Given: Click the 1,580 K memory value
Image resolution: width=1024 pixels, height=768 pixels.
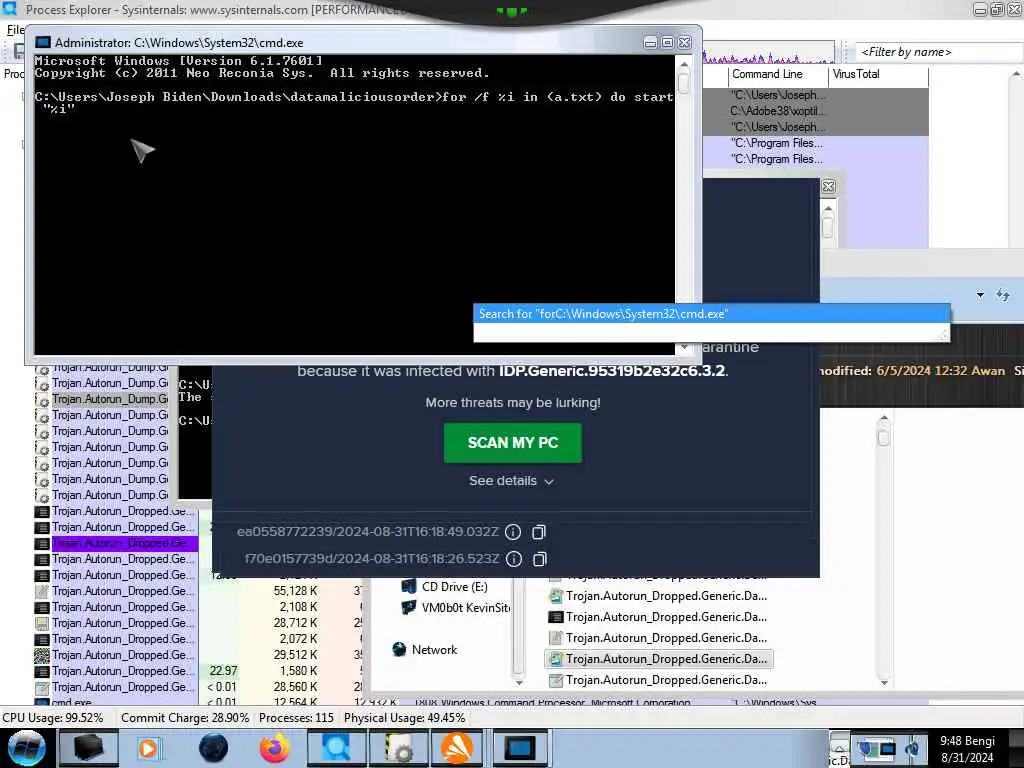Looking at the screenshot, I should (x=298, y=671).
